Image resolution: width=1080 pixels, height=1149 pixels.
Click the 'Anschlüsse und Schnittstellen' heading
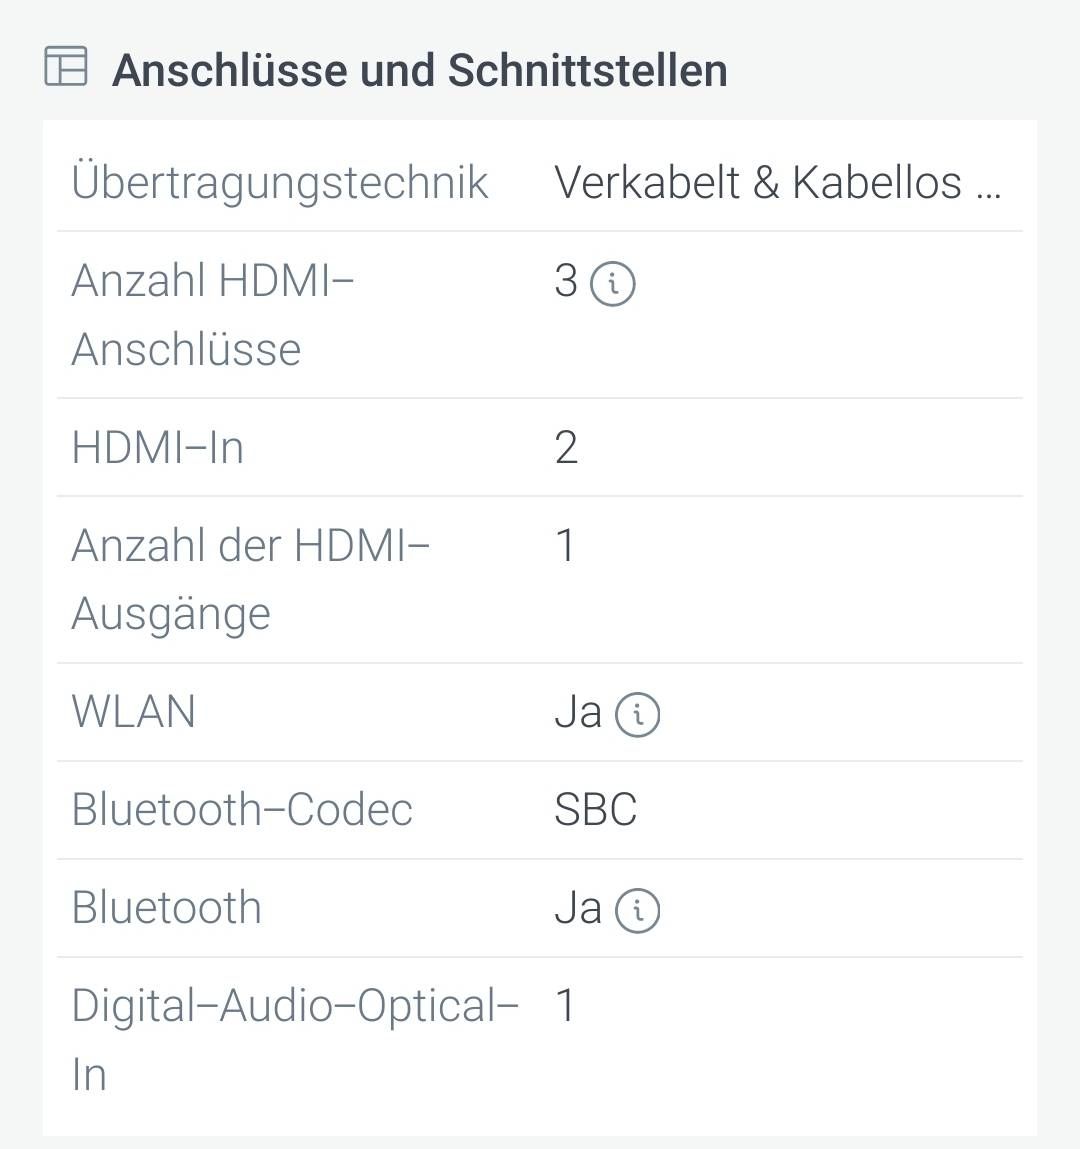419,71
